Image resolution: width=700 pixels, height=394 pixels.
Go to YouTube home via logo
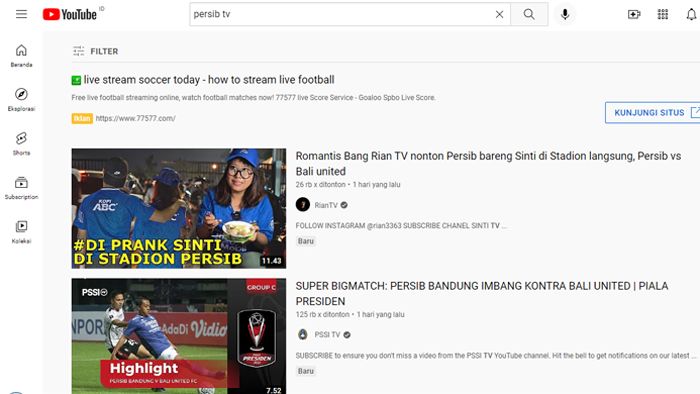(x=70, y=14)
